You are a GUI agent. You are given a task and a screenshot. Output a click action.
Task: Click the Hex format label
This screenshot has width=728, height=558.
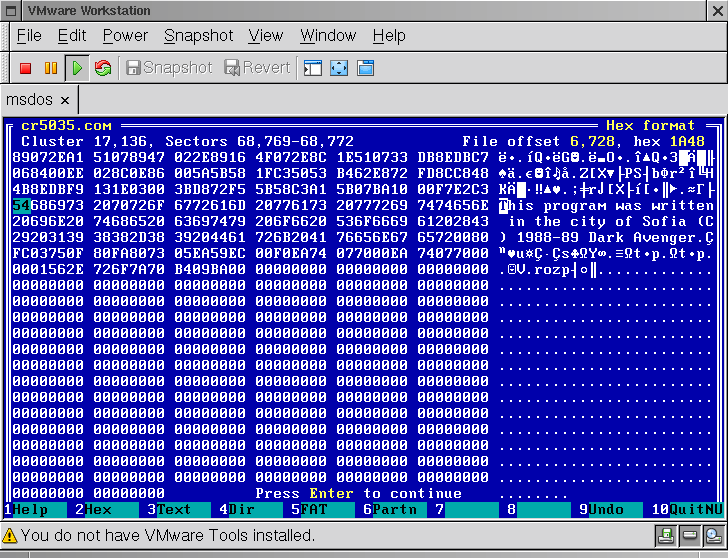point(650,126)
